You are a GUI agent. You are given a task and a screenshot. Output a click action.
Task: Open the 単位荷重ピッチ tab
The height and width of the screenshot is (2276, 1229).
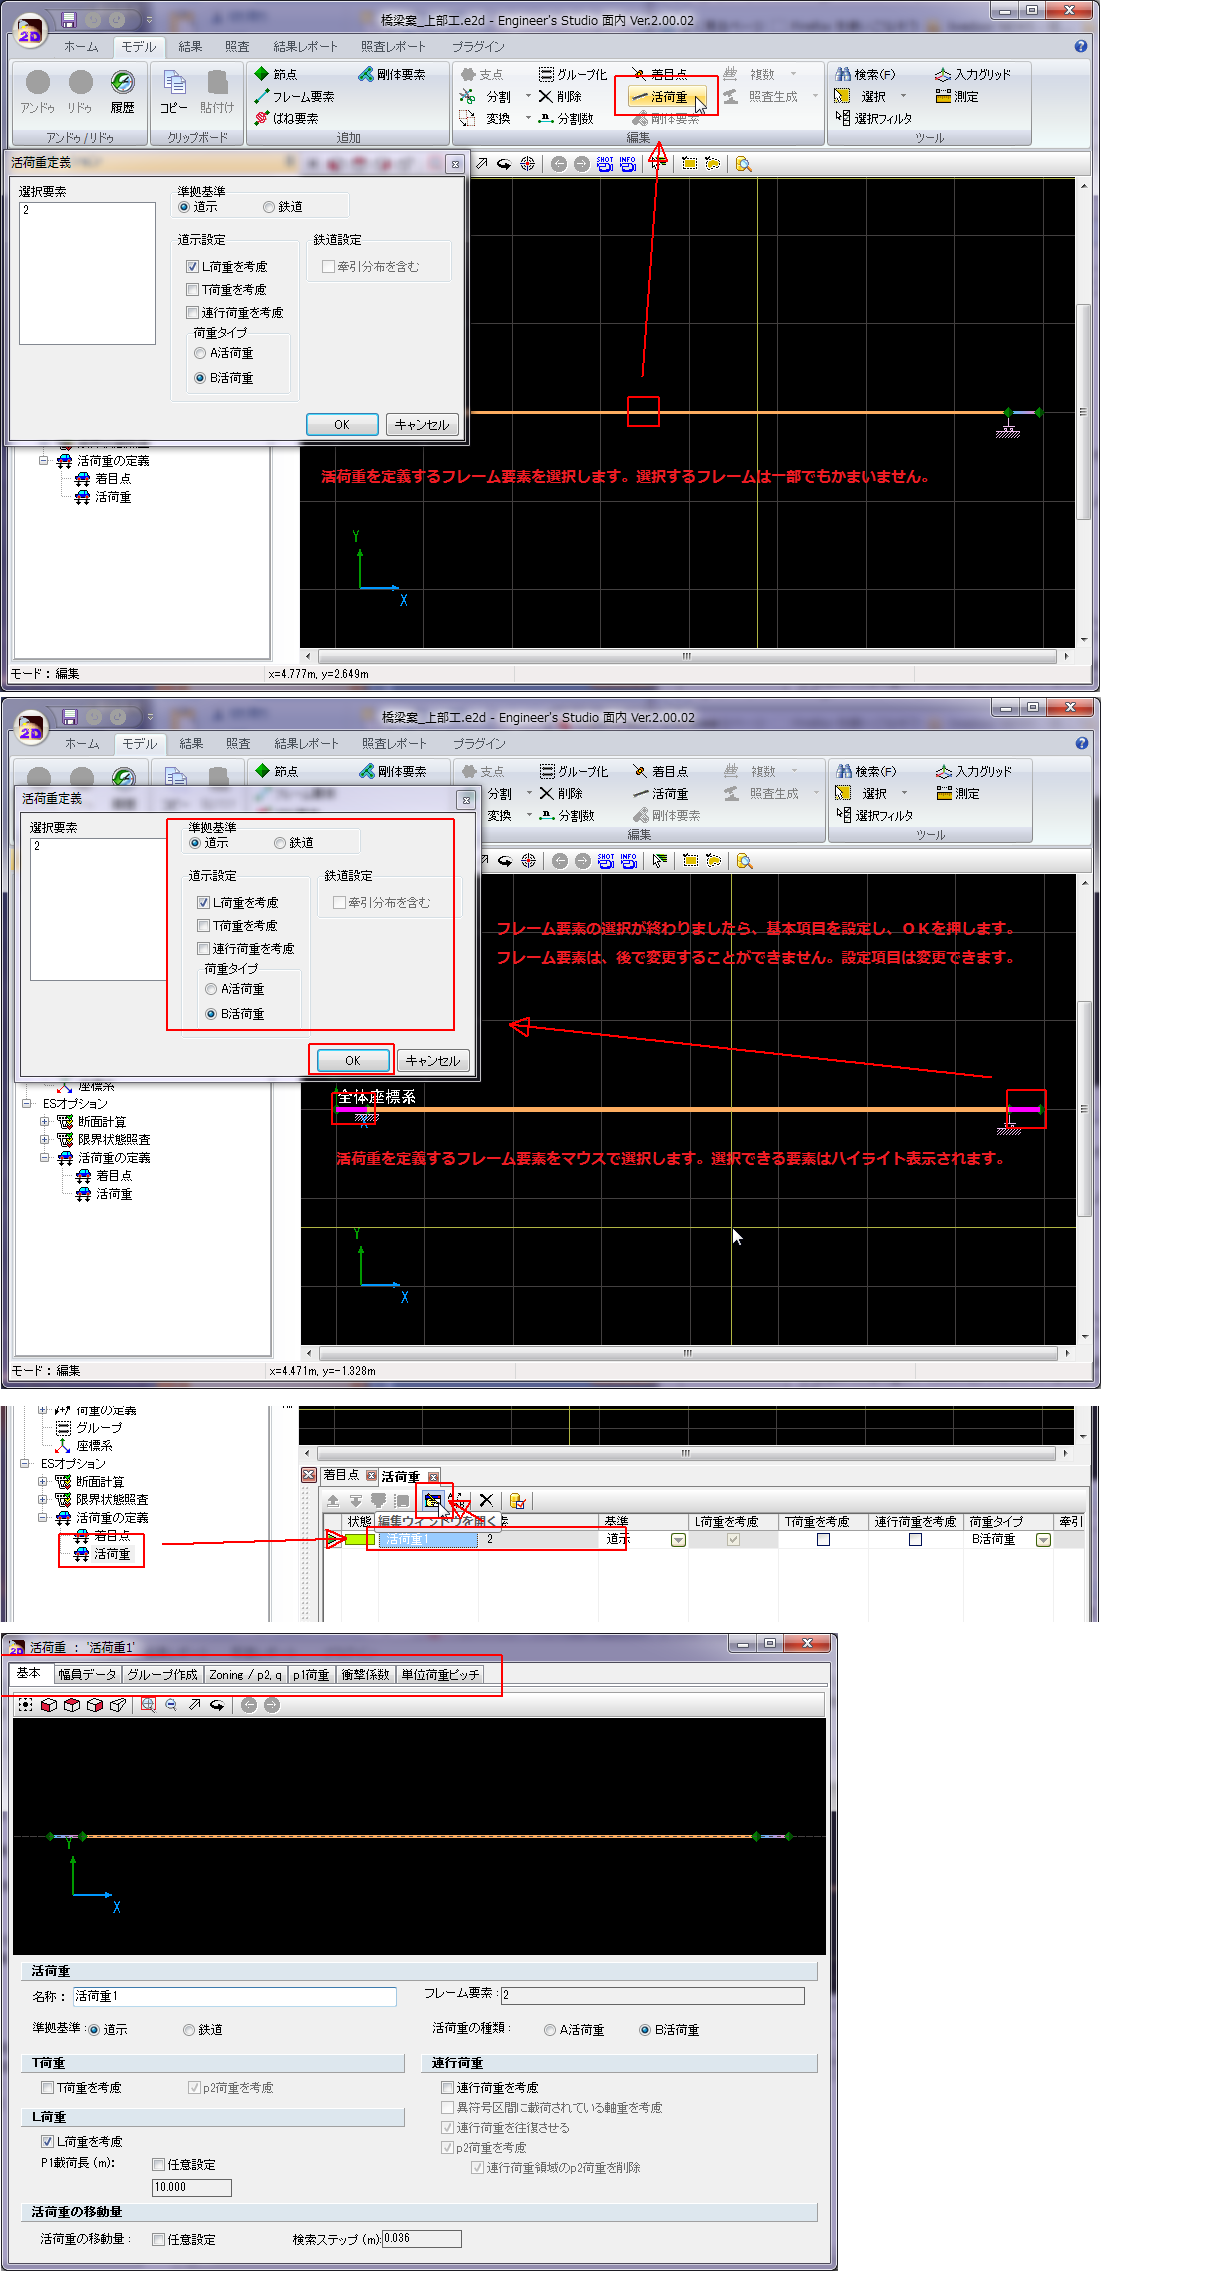440,1675
